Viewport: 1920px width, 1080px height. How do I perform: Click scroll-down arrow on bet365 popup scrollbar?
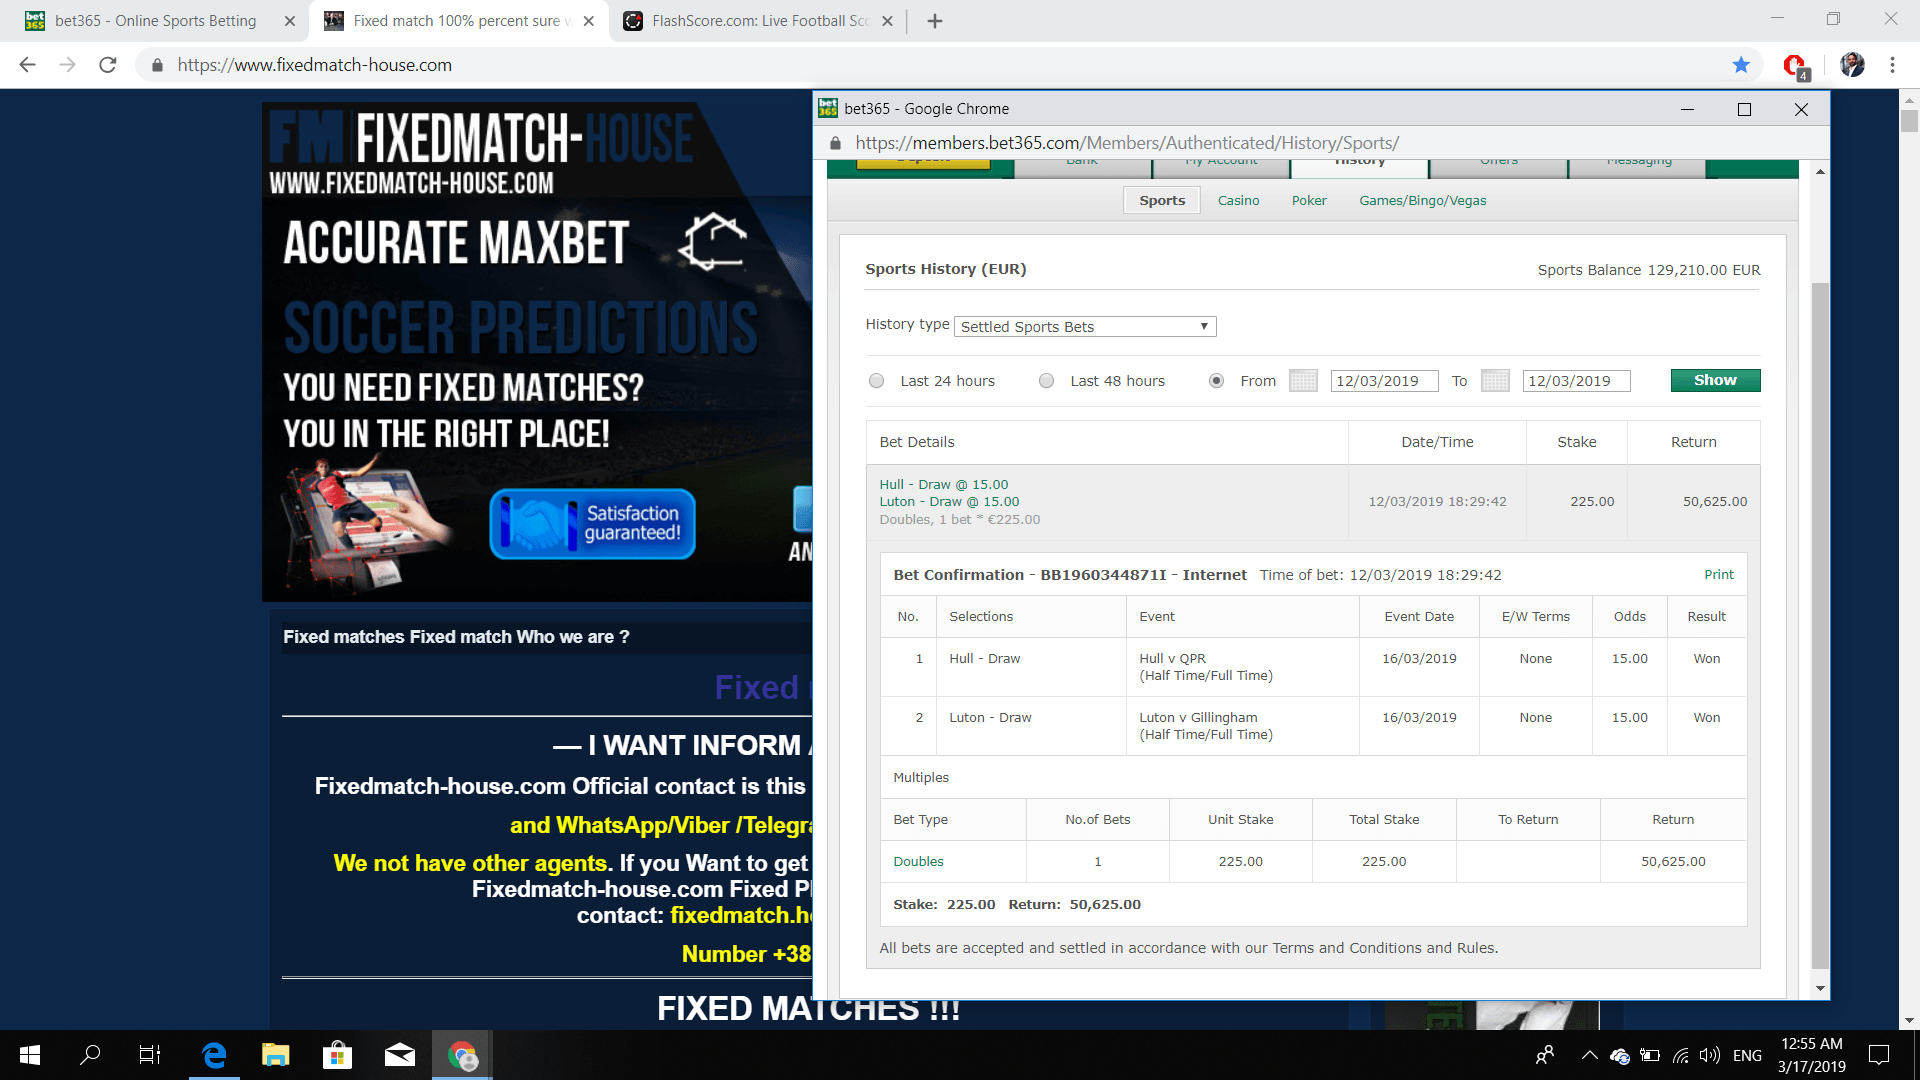point(1820,988)
